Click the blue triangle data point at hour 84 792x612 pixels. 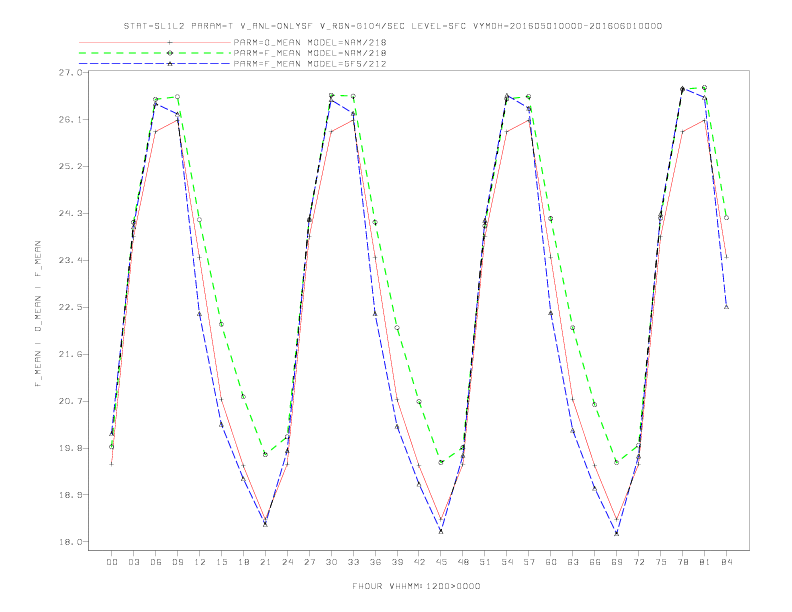[x=726, y=307]
